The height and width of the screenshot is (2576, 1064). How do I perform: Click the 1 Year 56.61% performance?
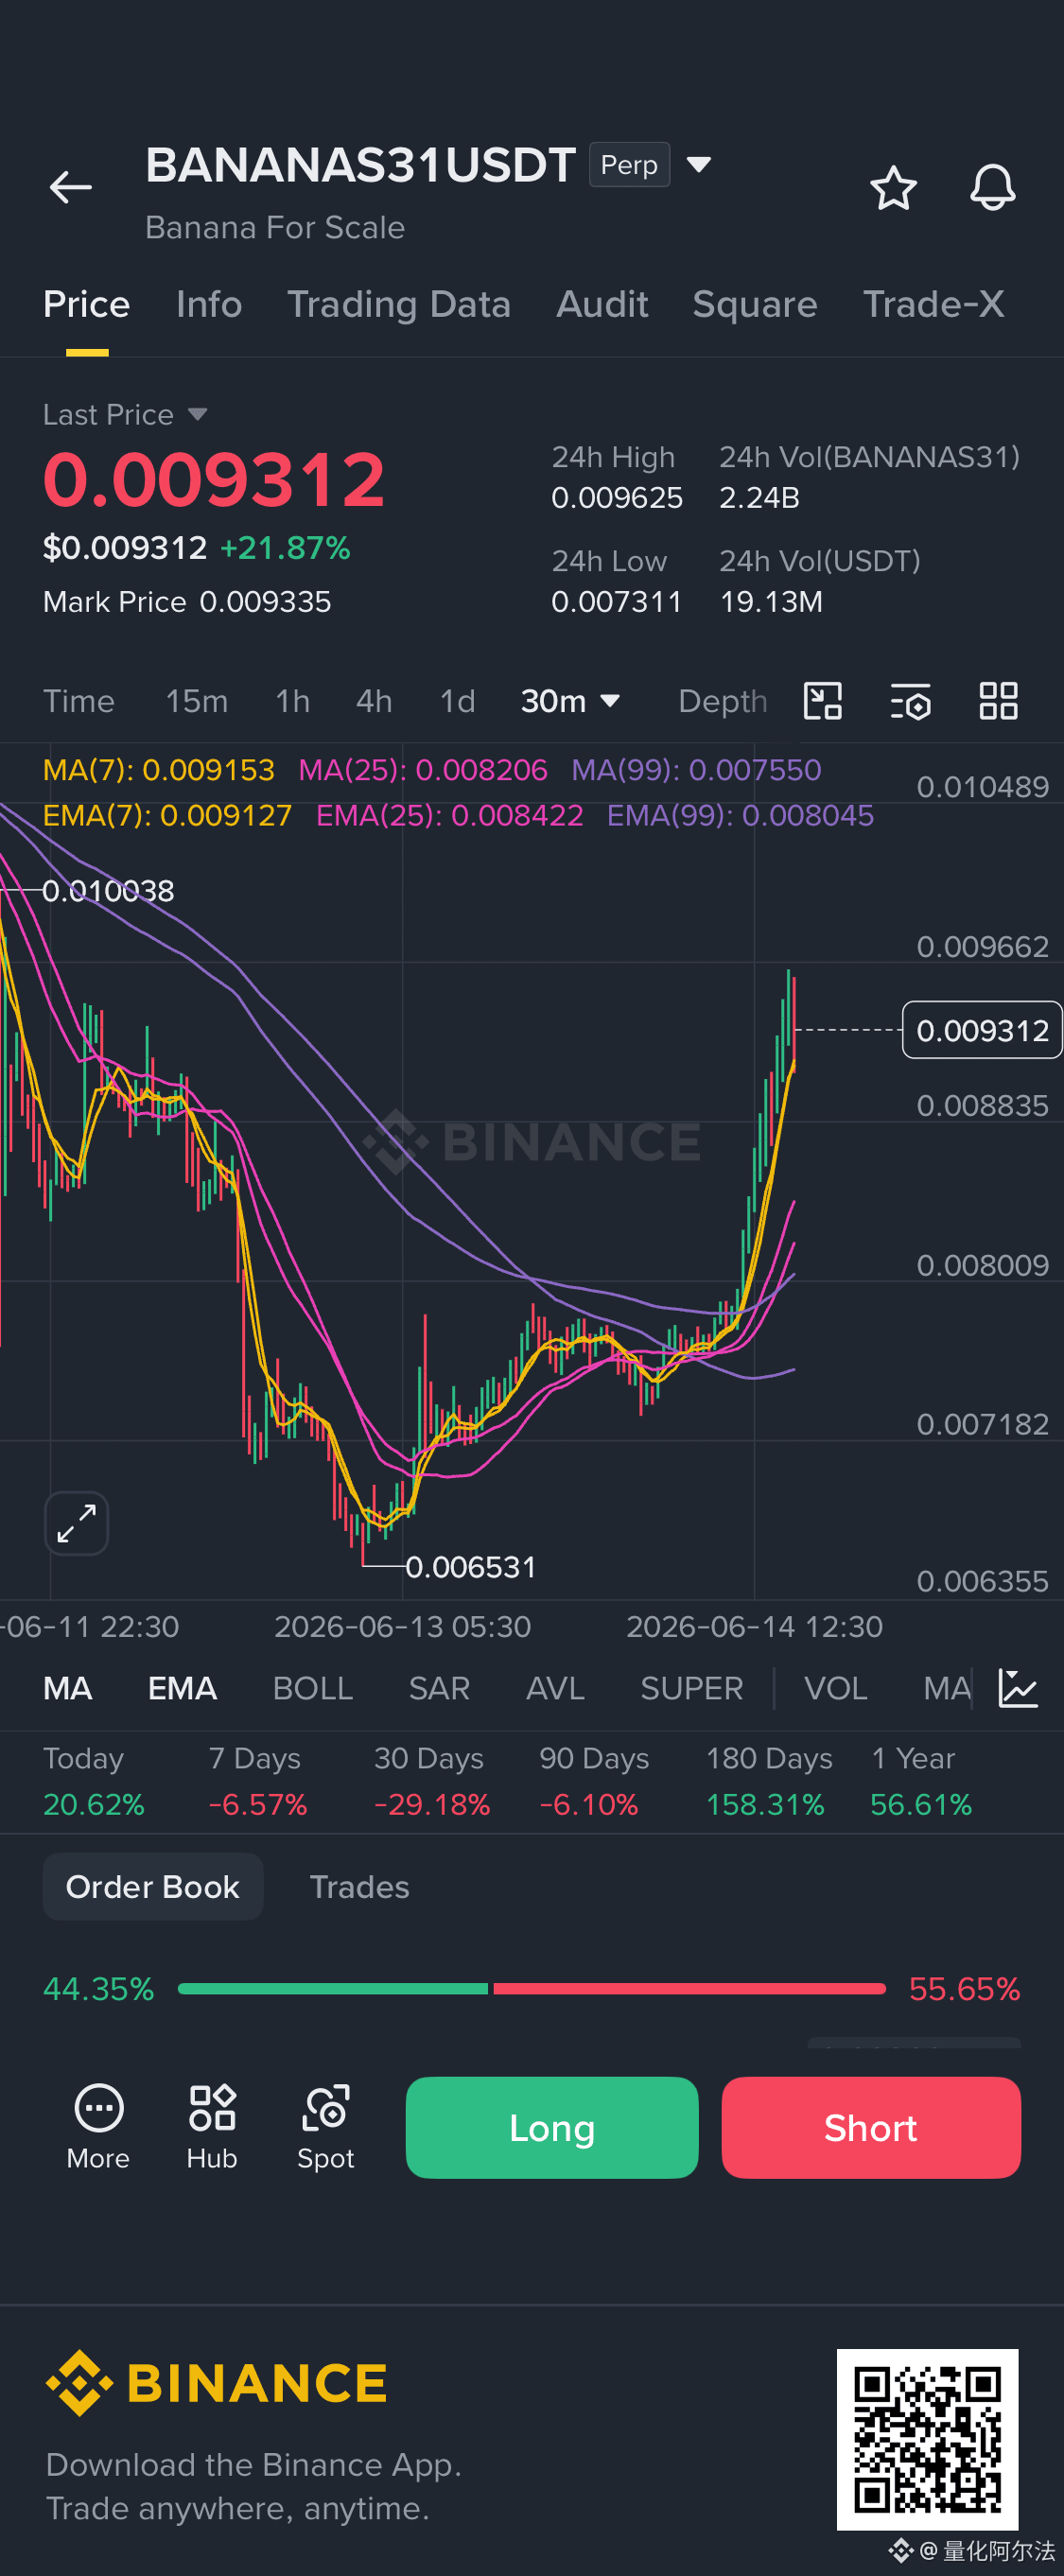pyautogui.click(x=921, y=1781)
